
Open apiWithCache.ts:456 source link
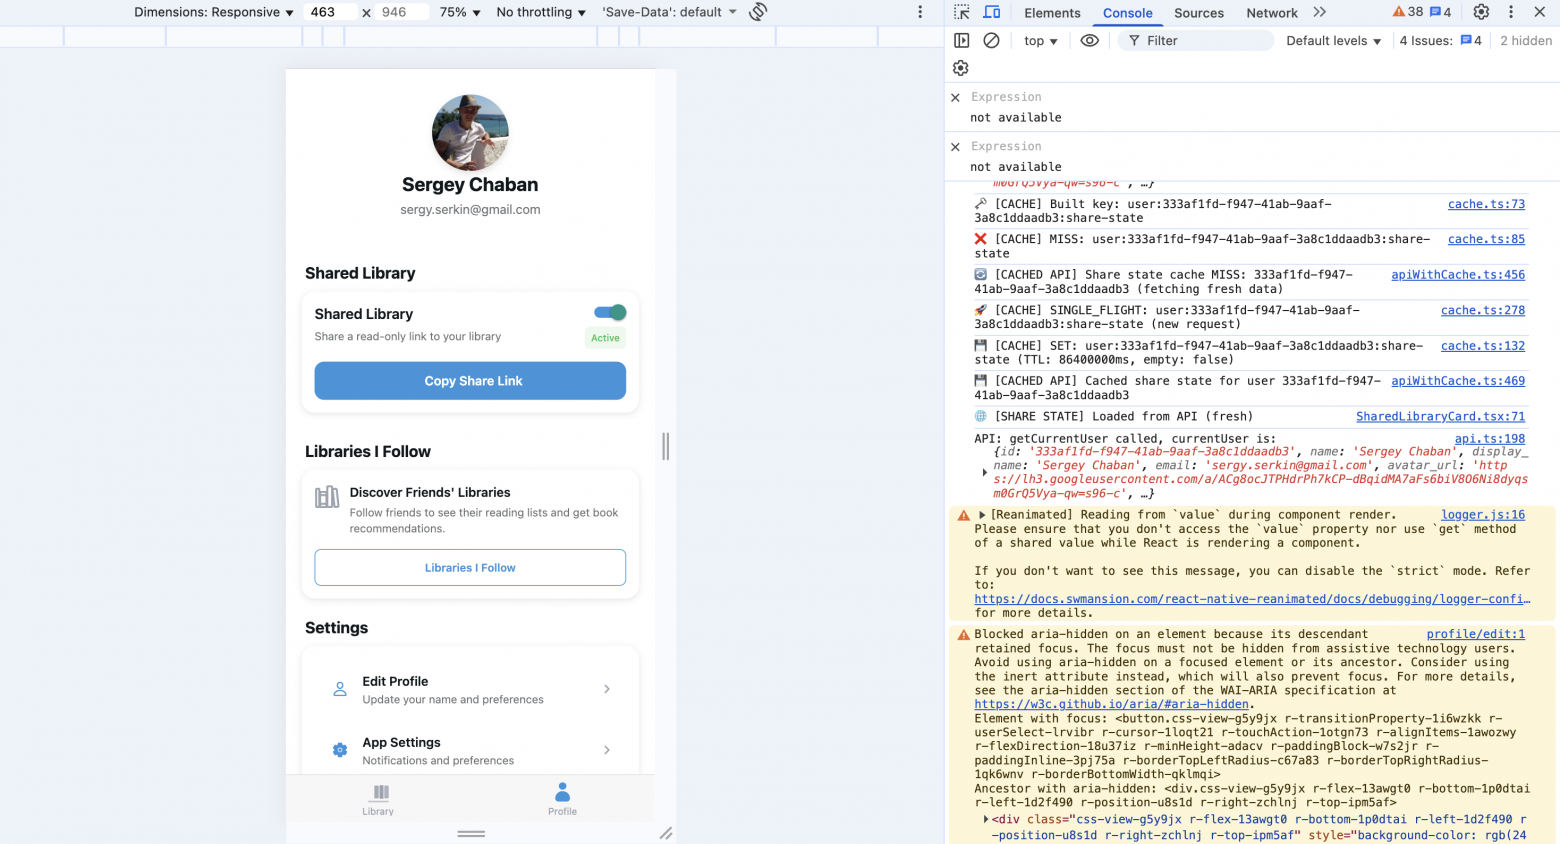1458,275
